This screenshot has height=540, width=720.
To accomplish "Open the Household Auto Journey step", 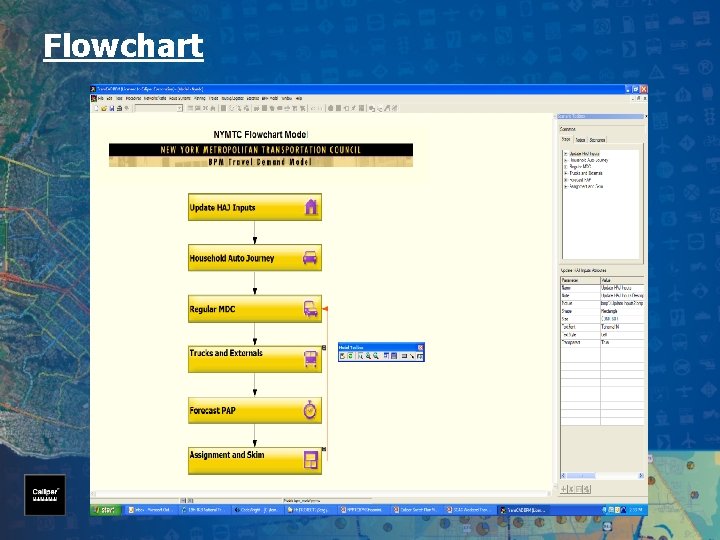I will (x=255, y=258).
